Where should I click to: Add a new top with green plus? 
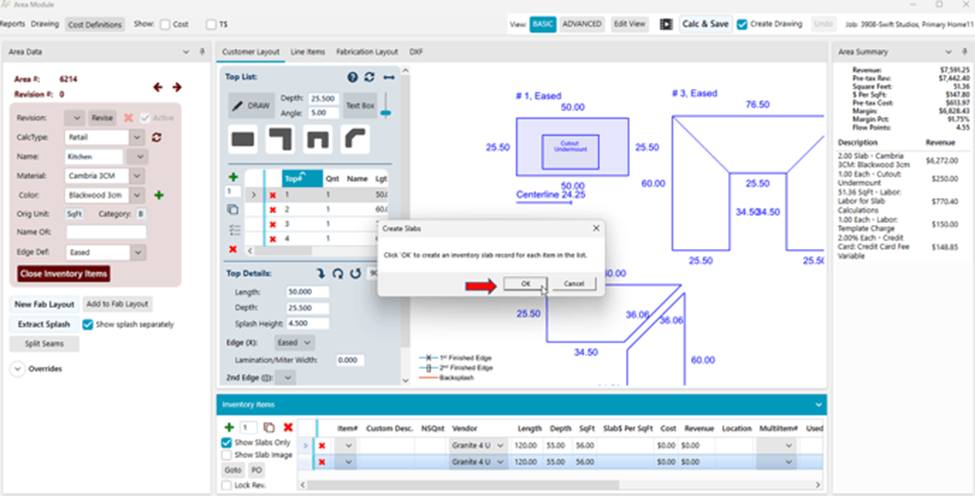[233, 177]
